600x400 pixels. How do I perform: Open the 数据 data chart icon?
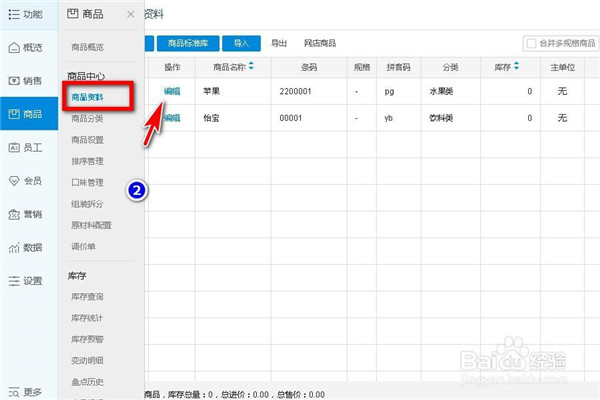[26, 247]
